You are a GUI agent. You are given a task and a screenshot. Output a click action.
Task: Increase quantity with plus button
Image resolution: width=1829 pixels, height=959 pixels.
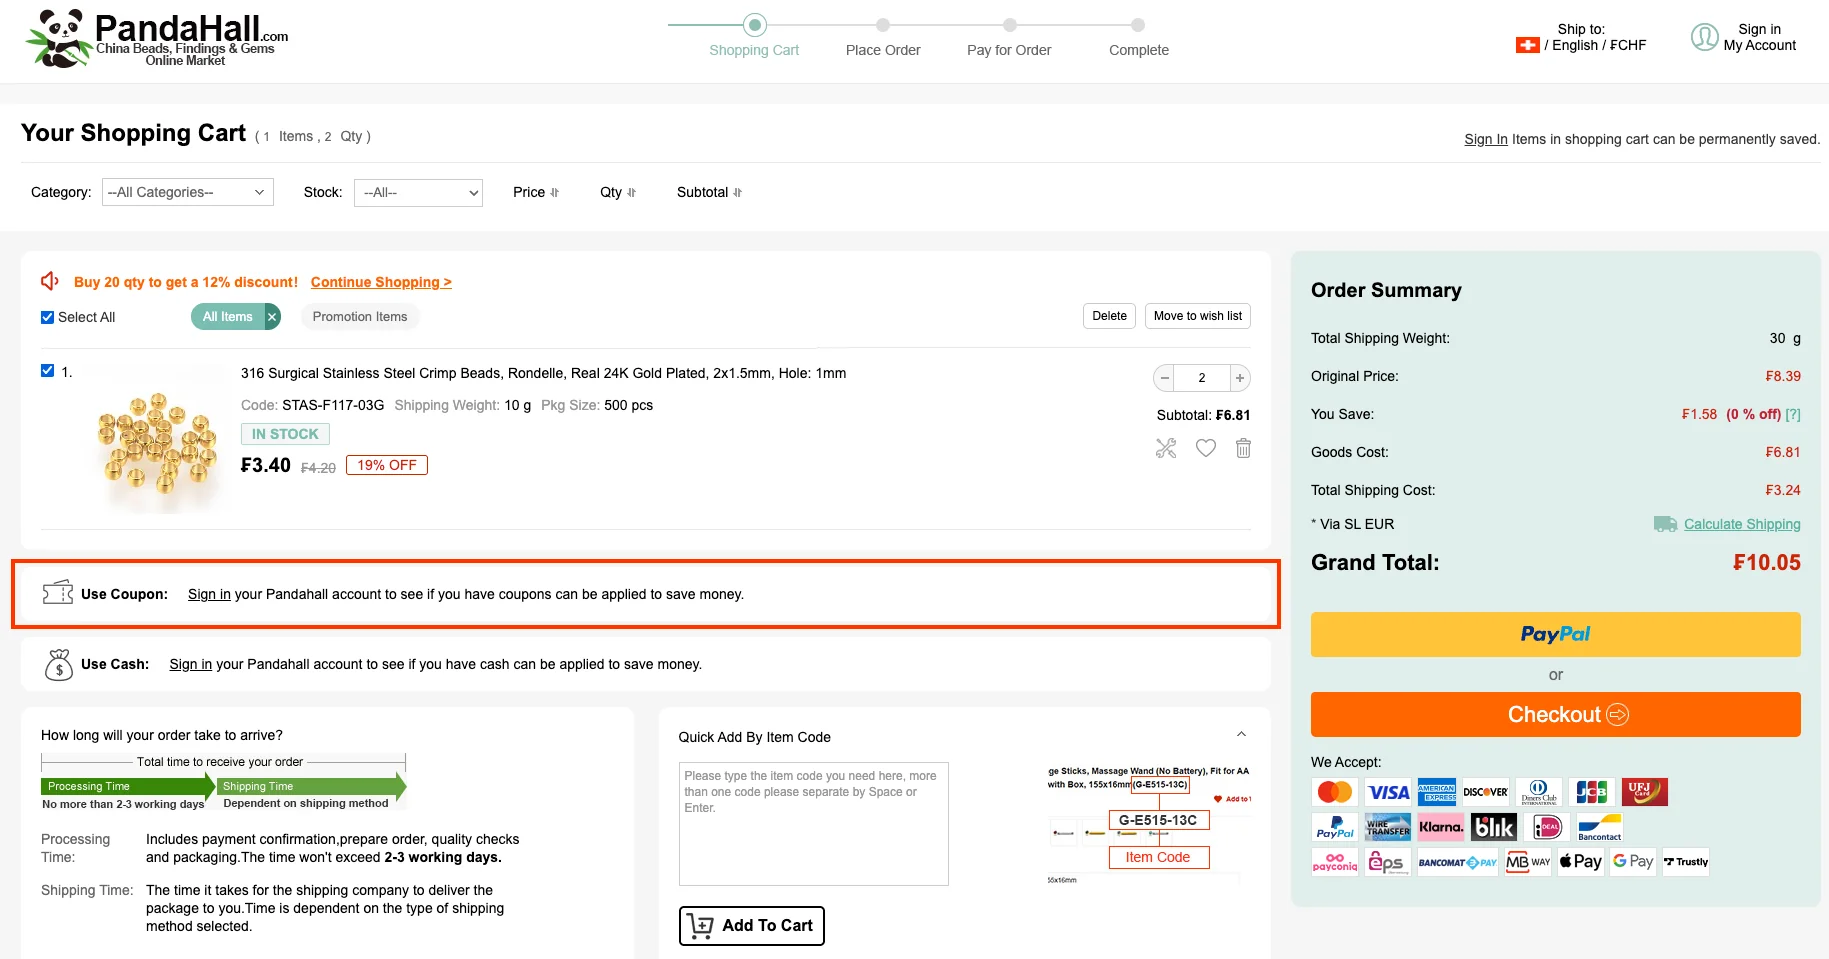tap(1240, 378)
